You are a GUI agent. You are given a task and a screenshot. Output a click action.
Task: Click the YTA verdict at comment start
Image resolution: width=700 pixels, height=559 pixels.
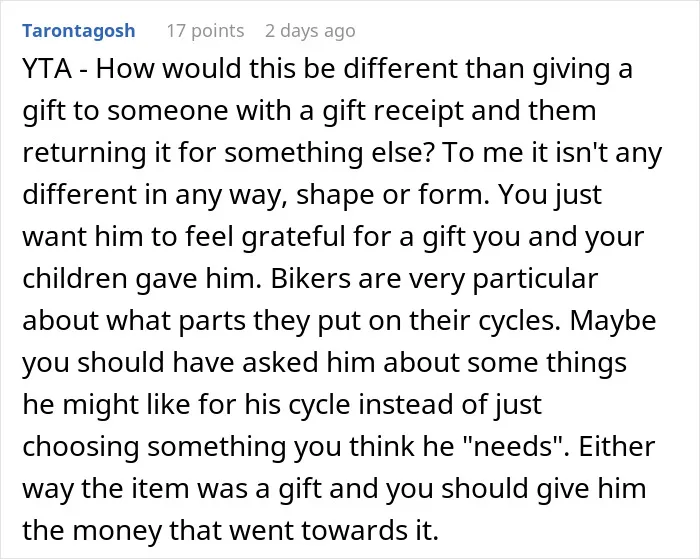coord(47,69)
